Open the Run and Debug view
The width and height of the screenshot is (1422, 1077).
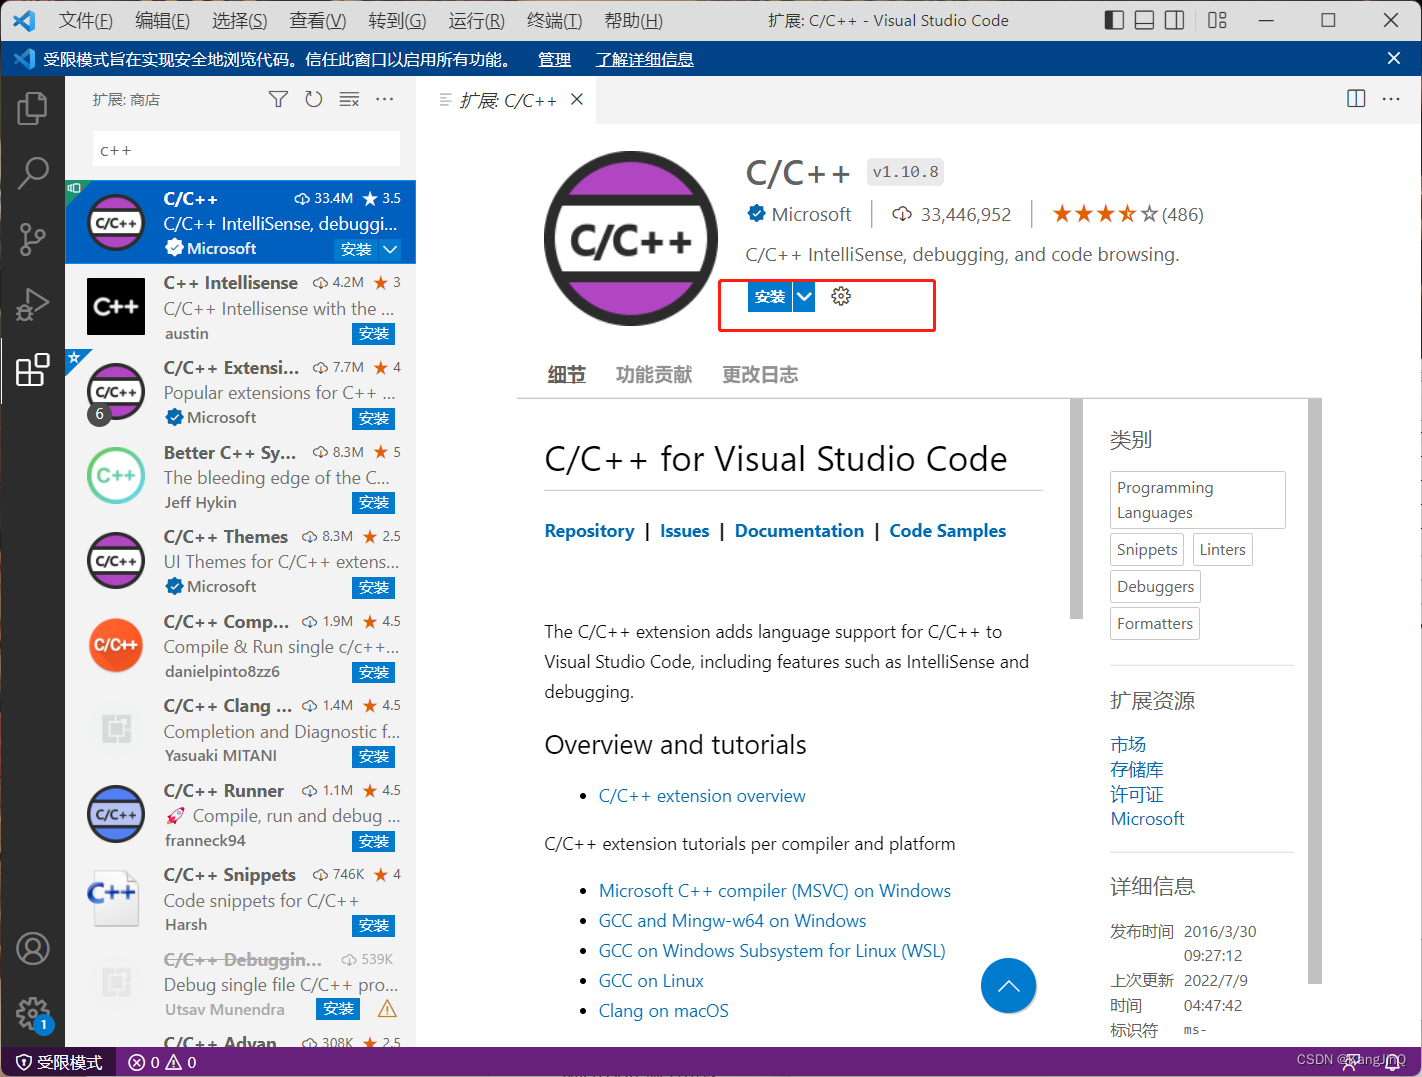coord(32,304)
